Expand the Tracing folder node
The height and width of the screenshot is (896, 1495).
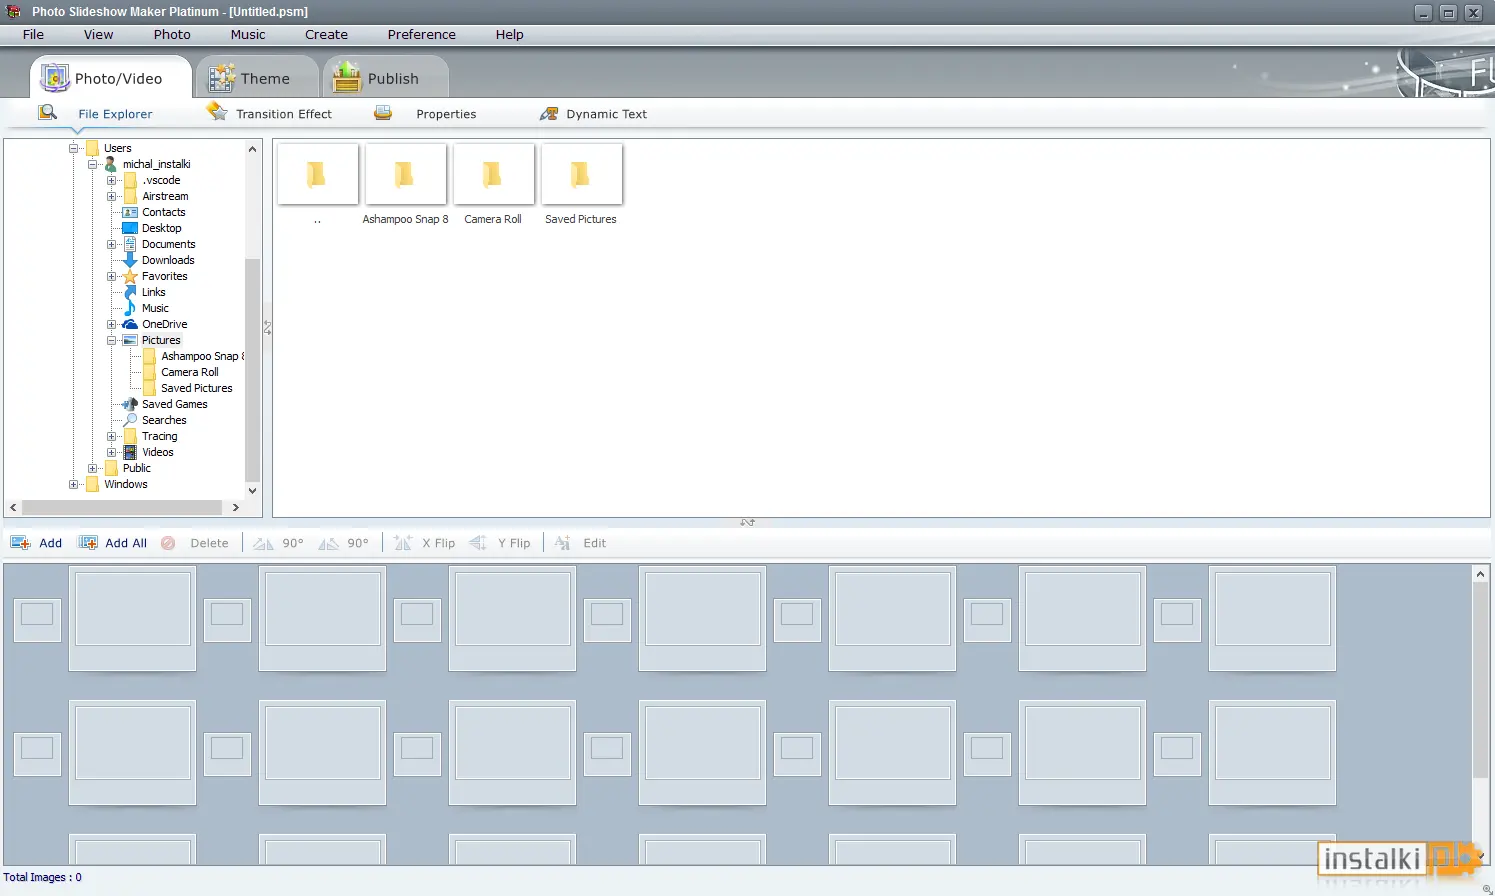click(112, 436)
